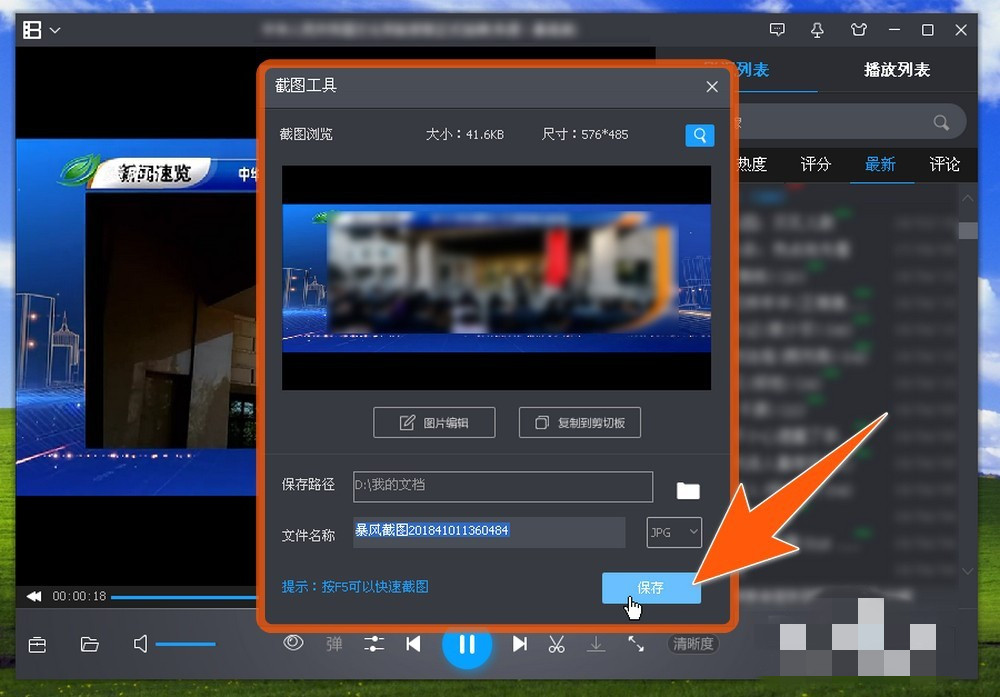Skip to next video
Viewport: 1000px width, 697px height.
(520, 644)
